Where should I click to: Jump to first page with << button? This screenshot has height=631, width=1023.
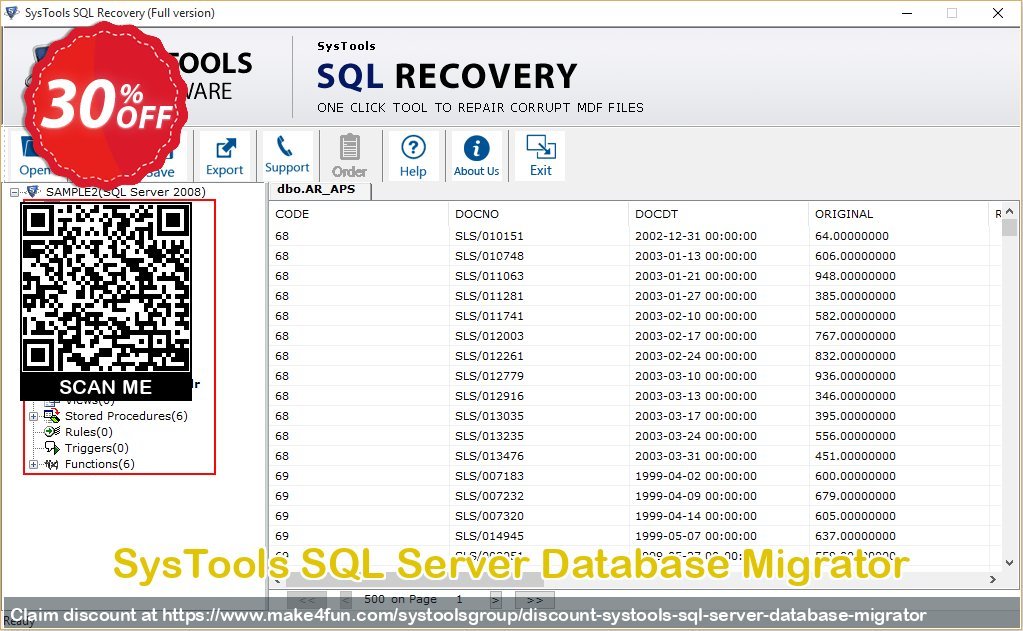click(x=307, y=600)
